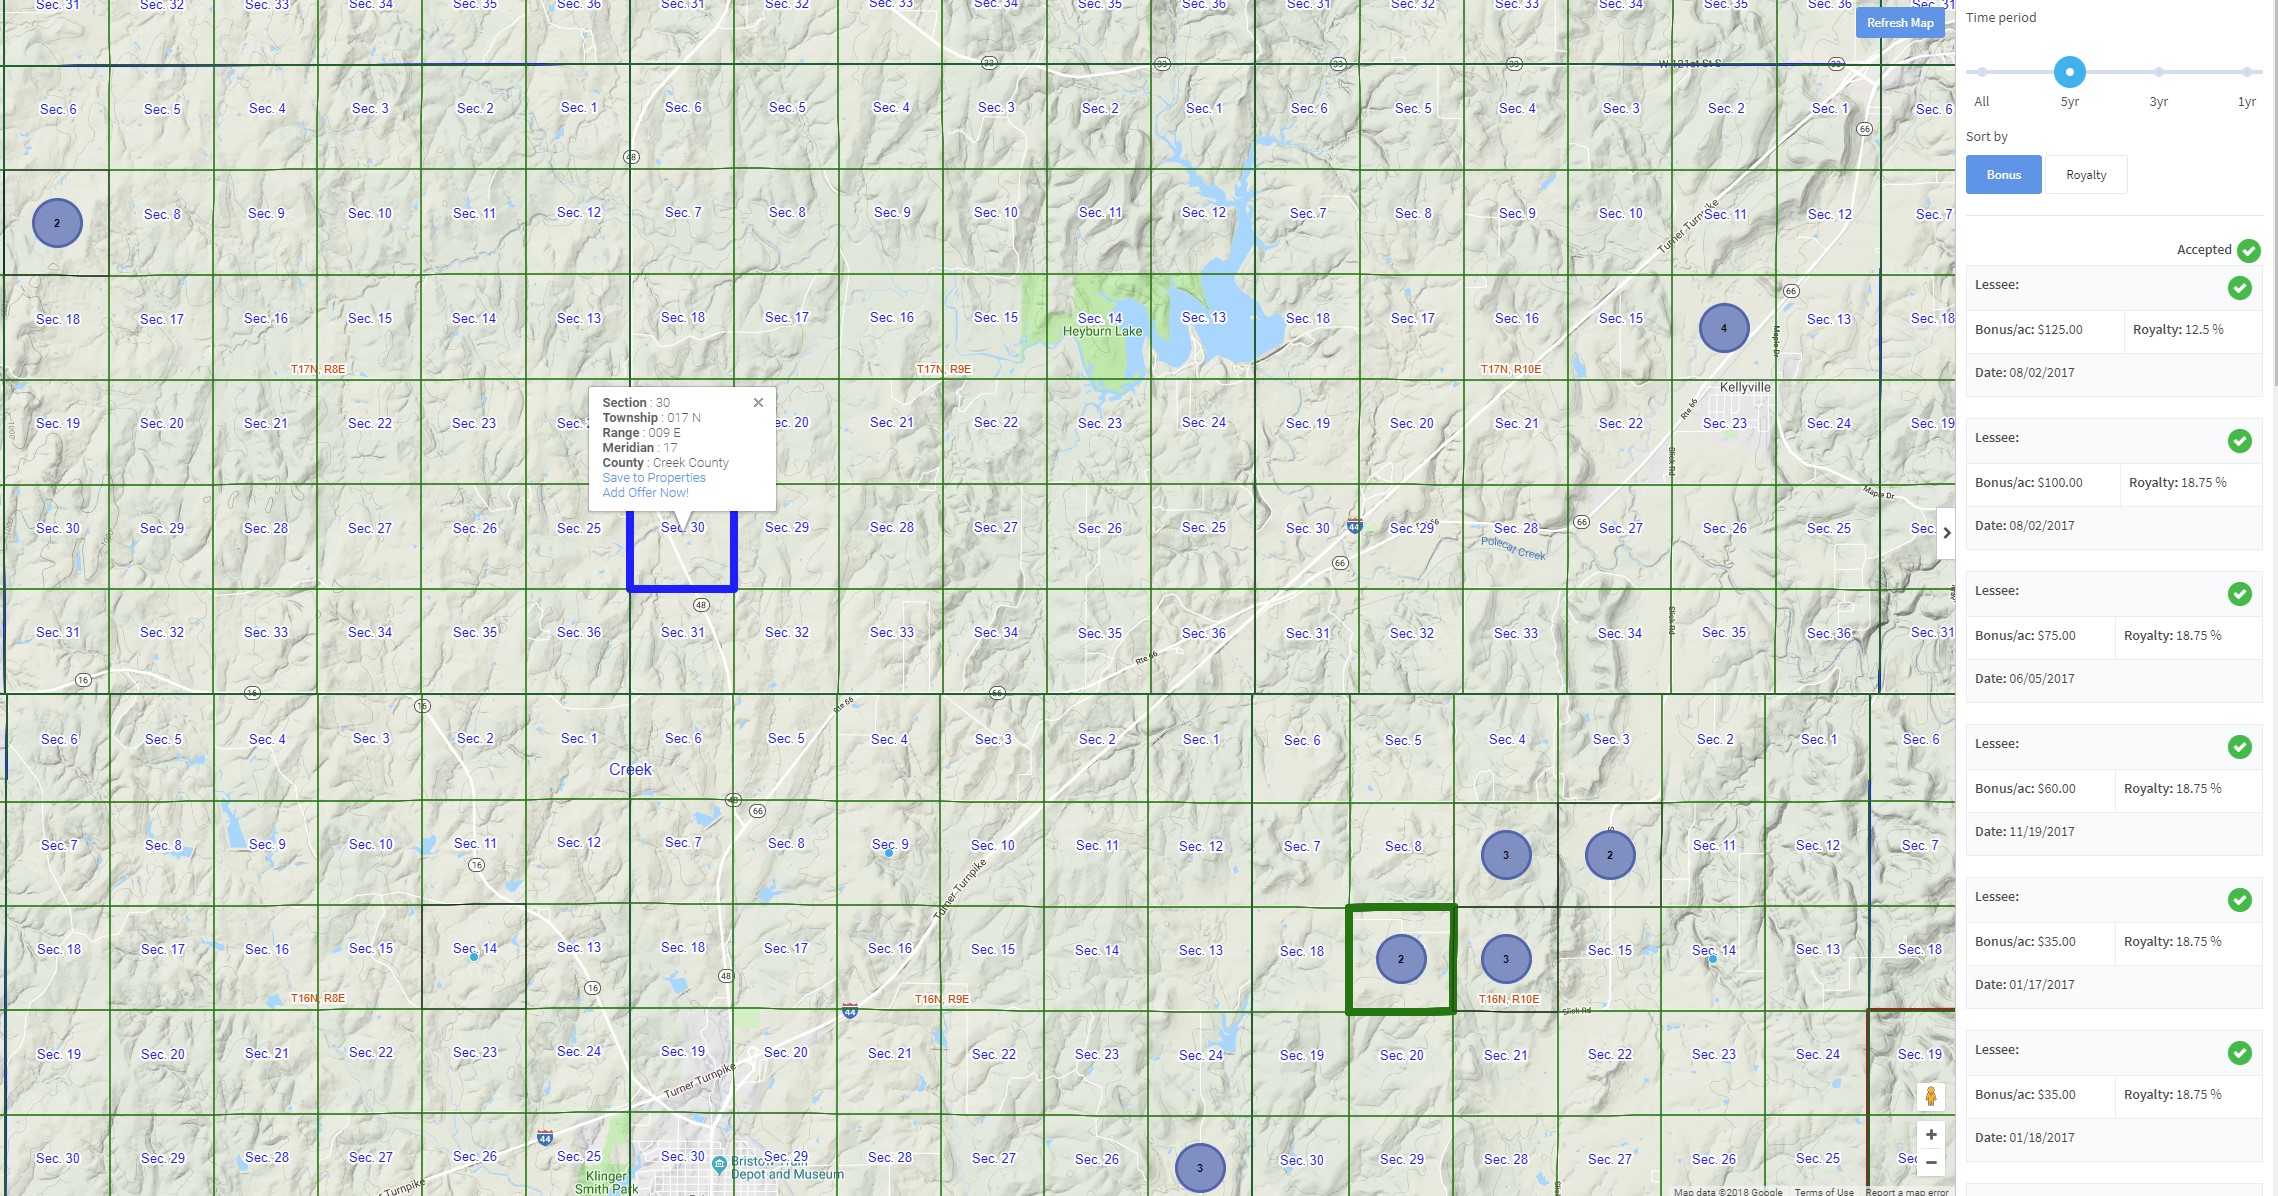Viewport: 2278px width, 1196px height.
Task: Toggle checkmark on $75.00 bonus offer
Action: coord(2240,594)
